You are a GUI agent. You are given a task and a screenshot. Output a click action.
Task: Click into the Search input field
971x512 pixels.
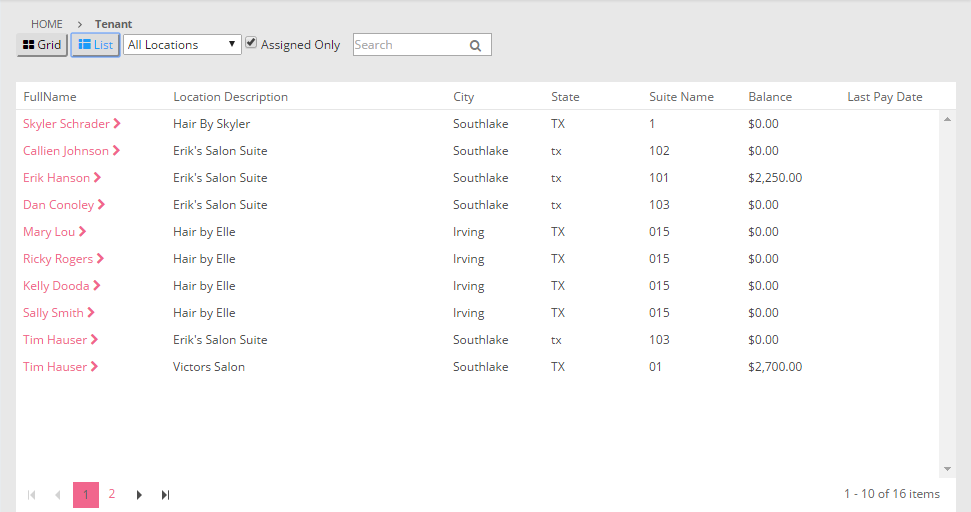click(408, 45)
